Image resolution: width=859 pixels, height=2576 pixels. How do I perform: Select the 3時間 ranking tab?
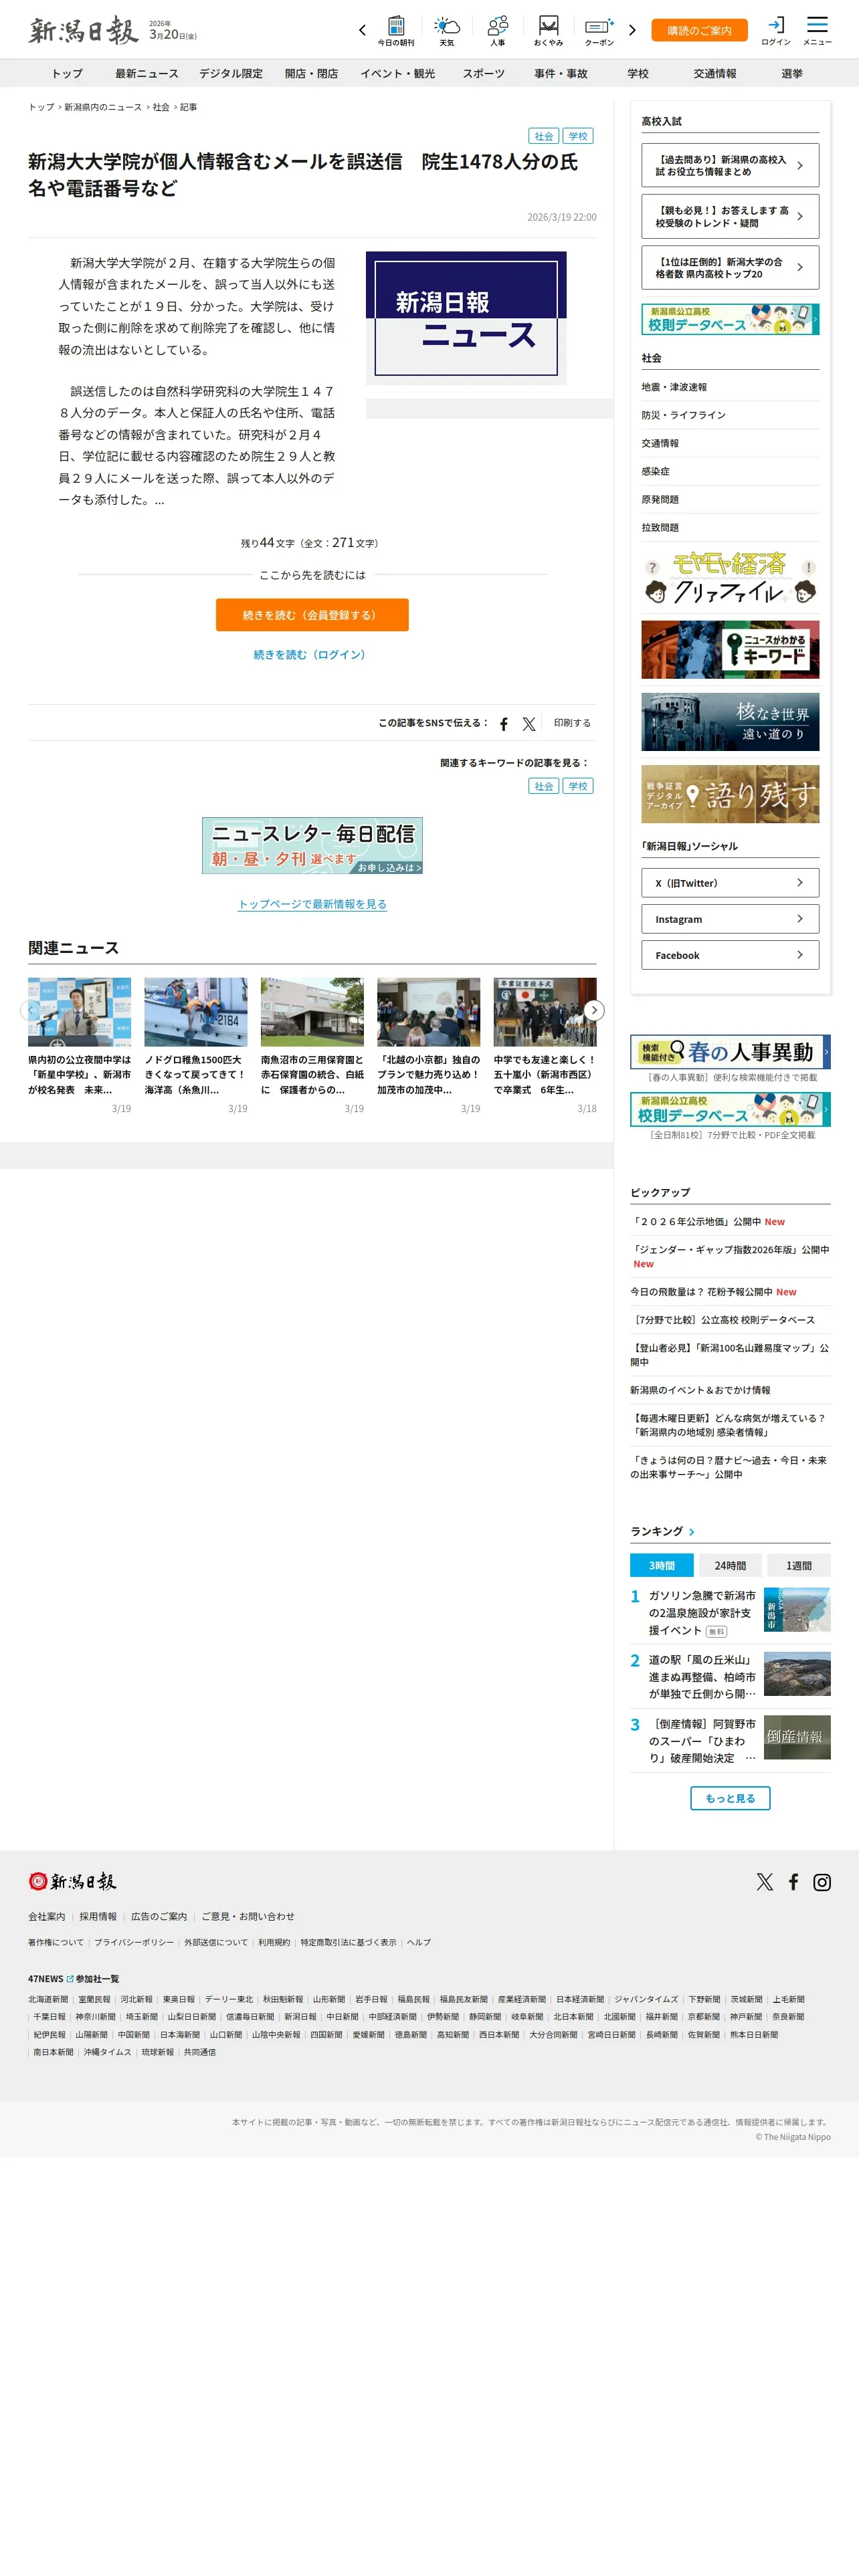point(661,1565)
